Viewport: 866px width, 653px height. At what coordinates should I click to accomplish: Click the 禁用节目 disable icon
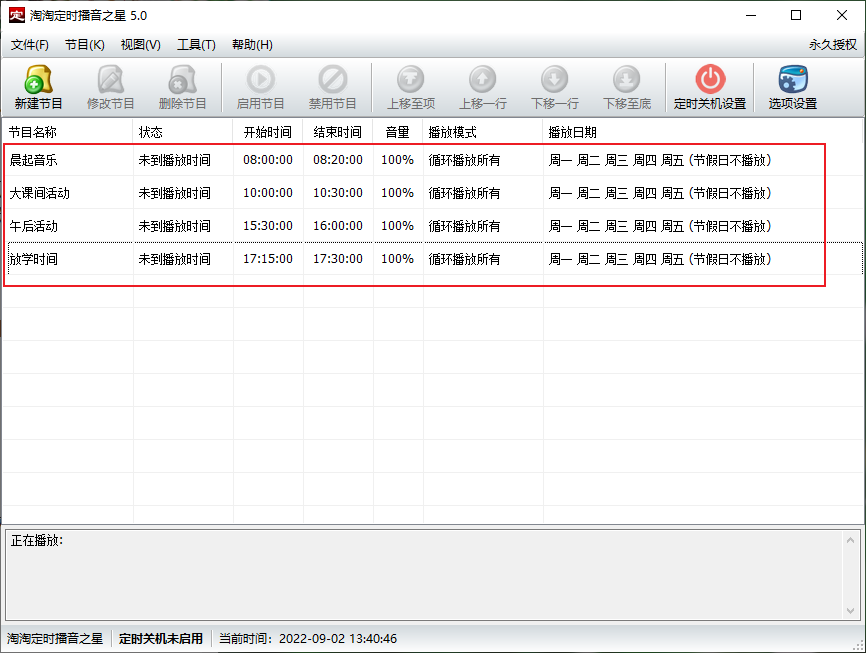[332, 80]
